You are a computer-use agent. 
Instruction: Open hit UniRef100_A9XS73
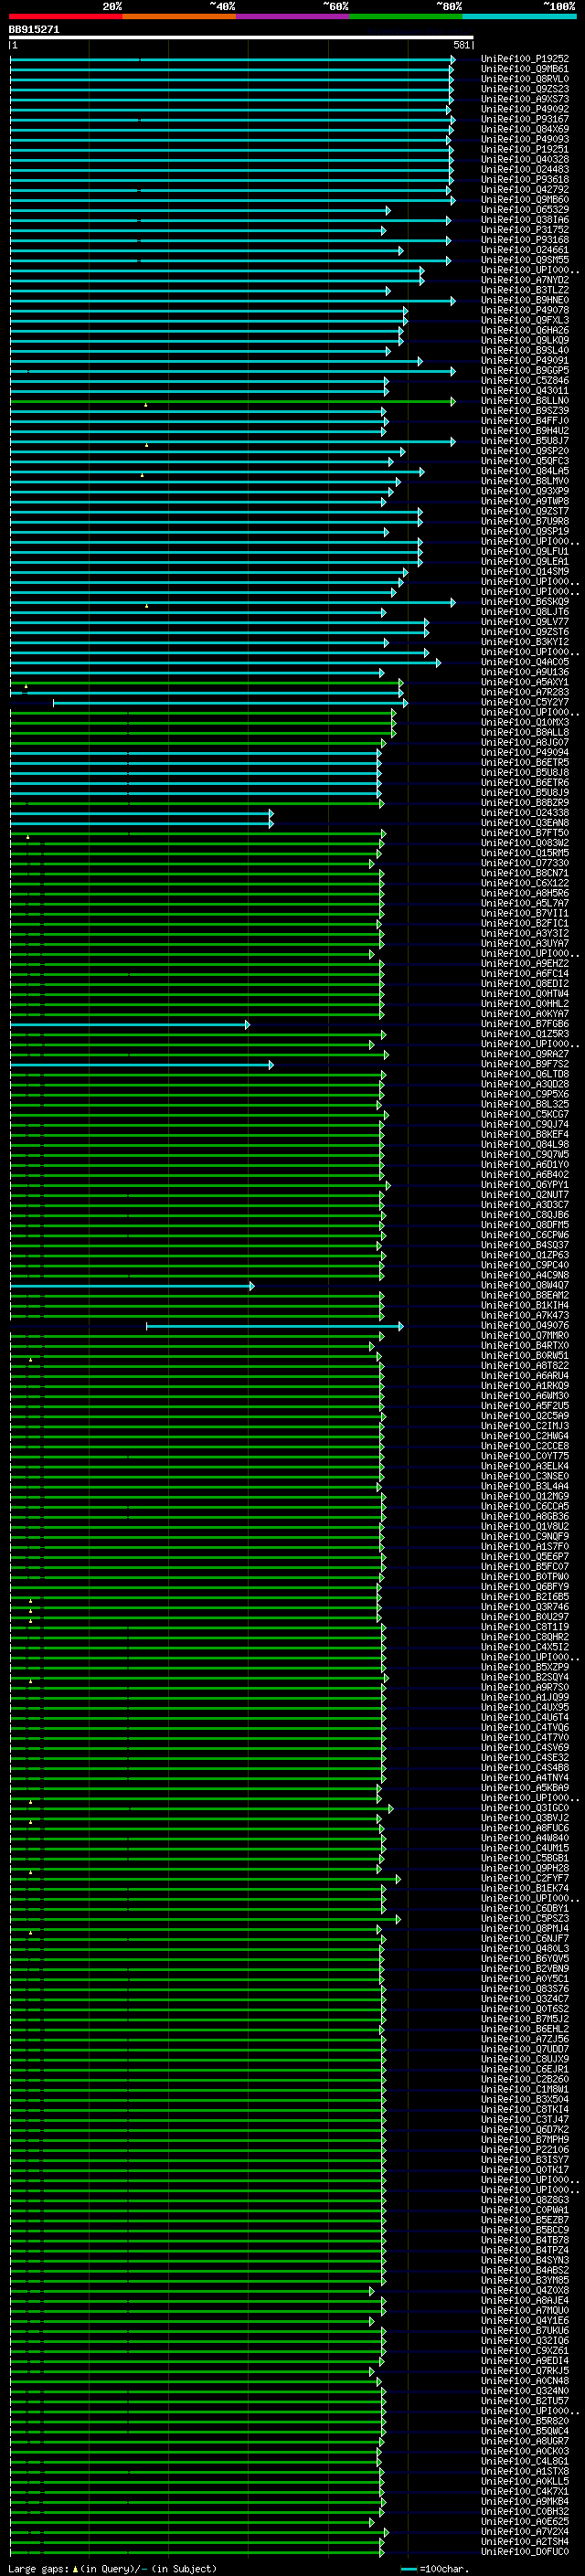(525, 99)
